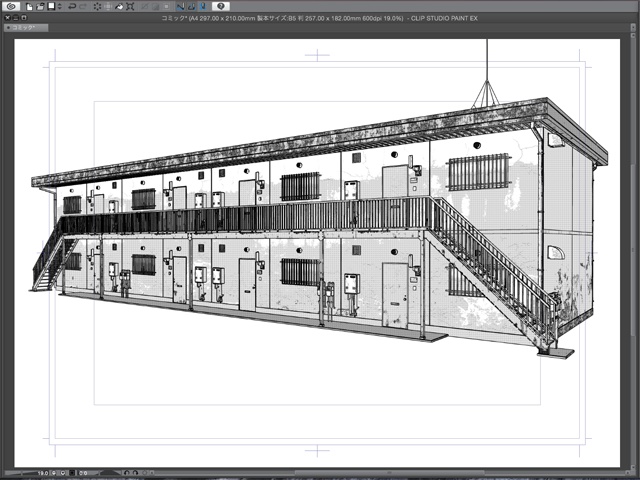Zoom out with the status bar button
This screenshot has width=640, height=480.
click(53, 473)
